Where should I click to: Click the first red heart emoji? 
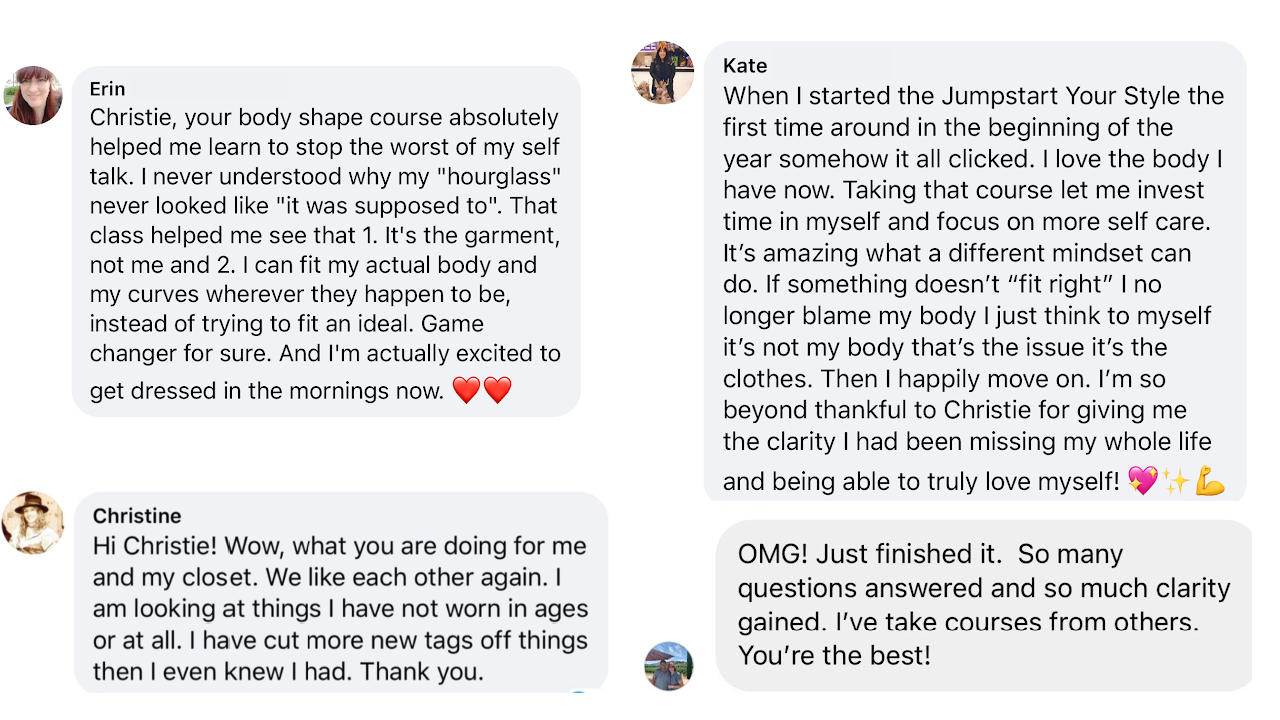point(467,390)
